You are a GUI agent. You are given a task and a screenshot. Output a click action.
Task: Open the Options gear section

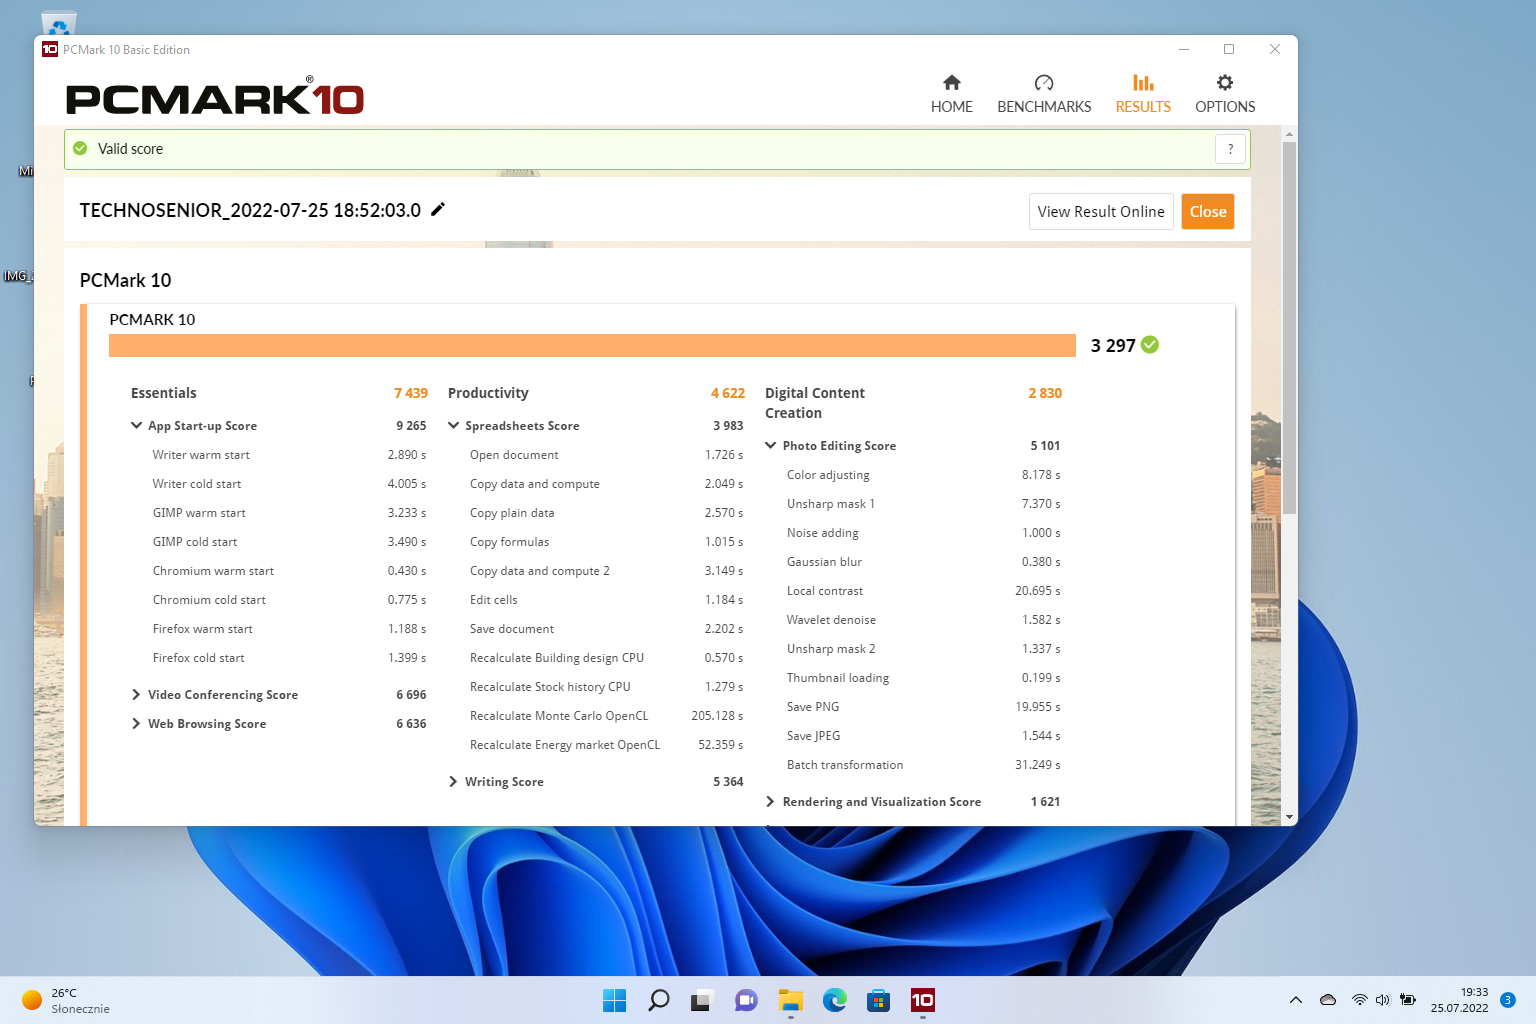coord(1224,94)
